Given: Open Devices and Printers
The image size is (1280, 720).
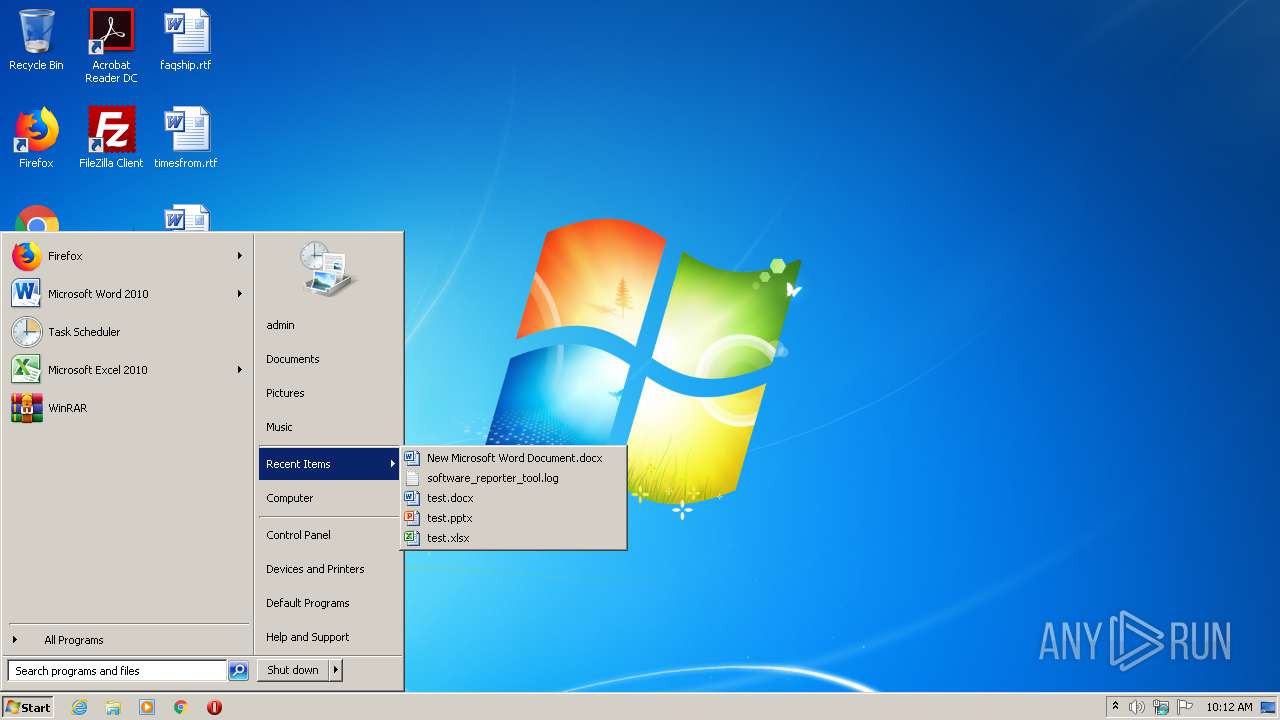Looking at the screenshot, I should [x=329, y=569].
